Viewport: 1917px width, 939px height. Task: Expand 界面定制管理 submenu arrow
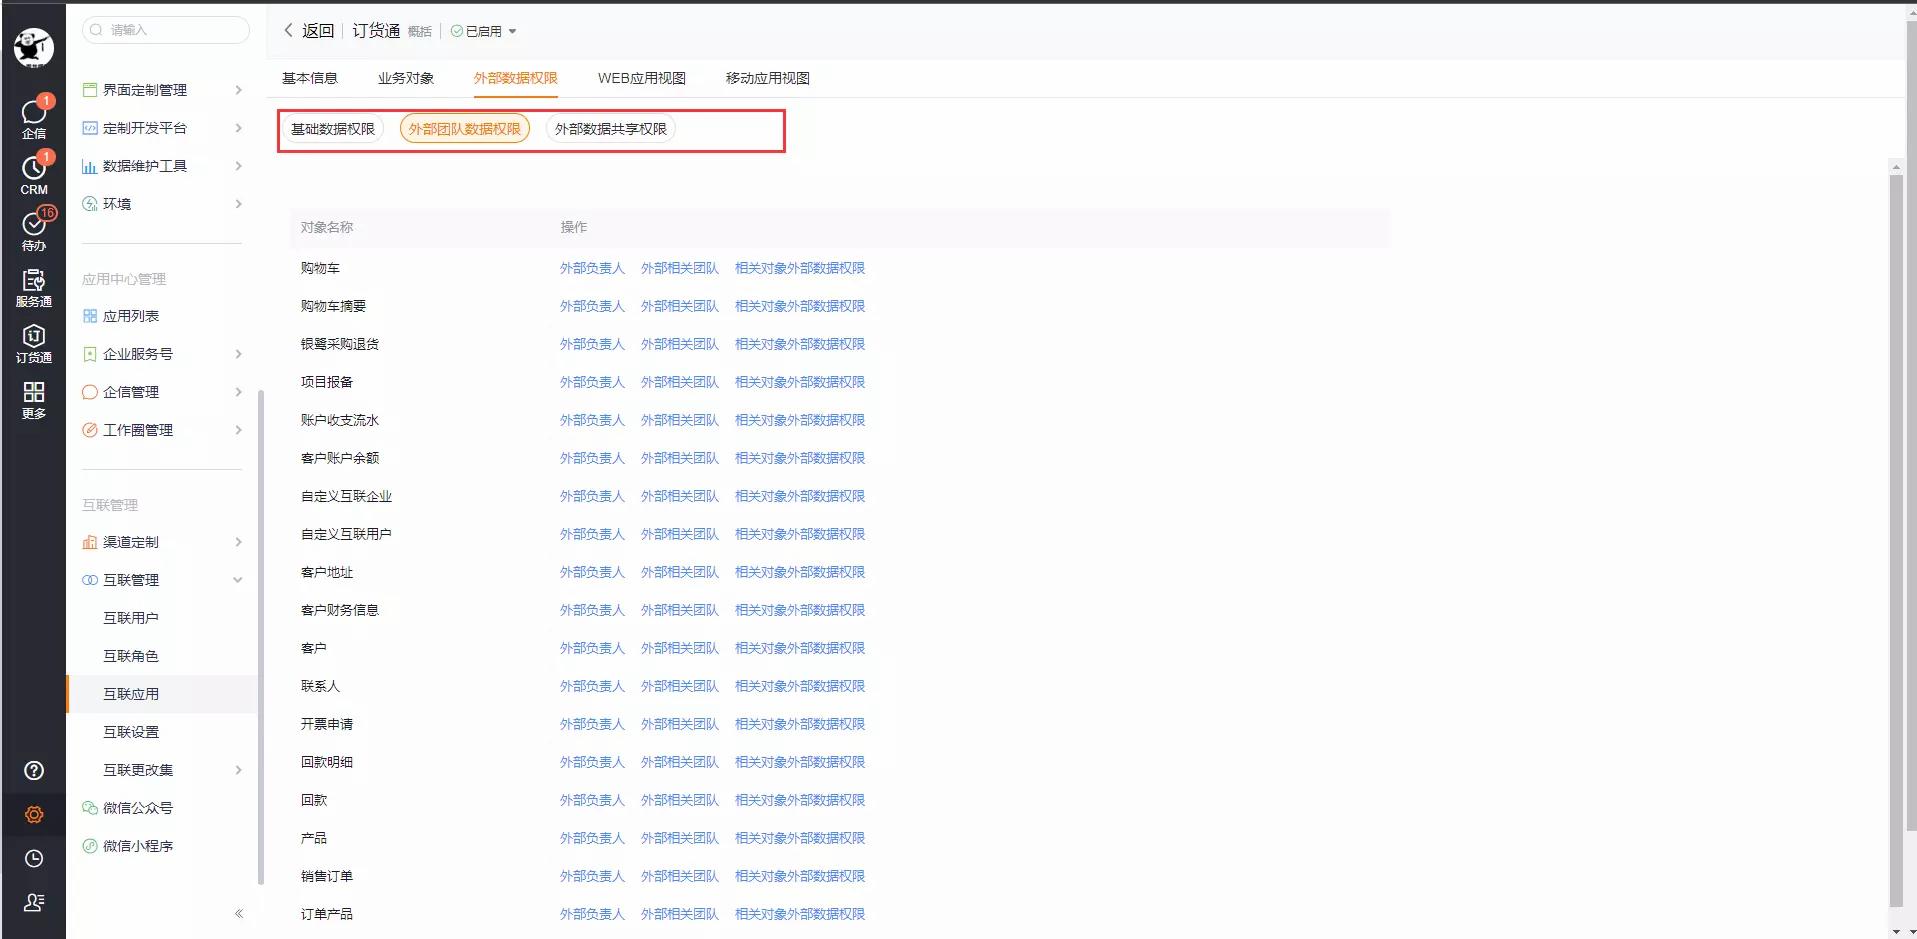[x=238, y=90]
